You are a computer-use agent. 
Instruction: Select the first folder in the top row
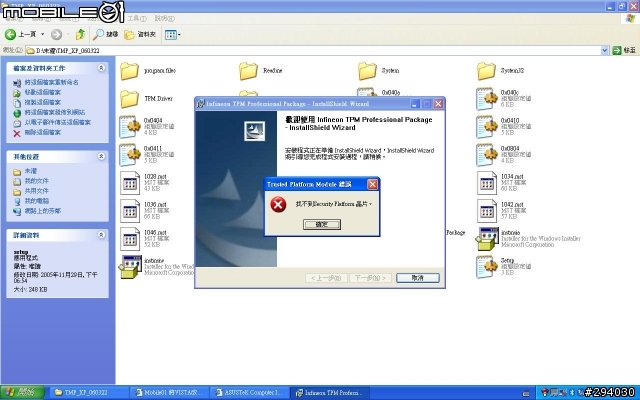coord(148,71)
